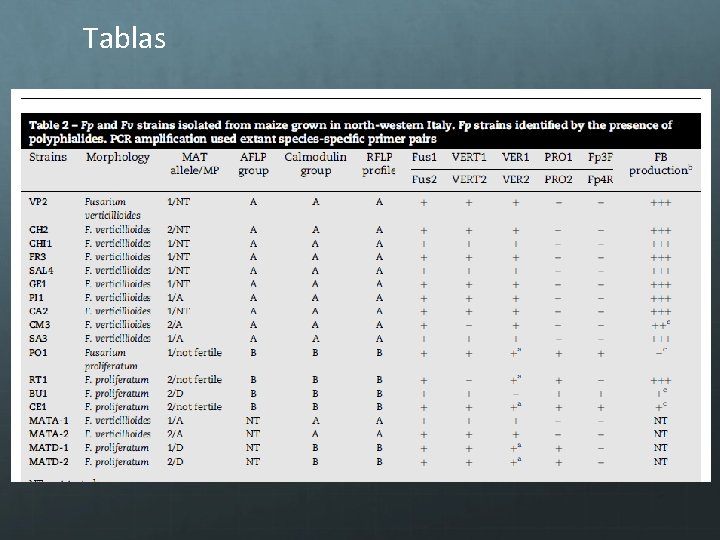Select the 'Morphology' column header

[118, 158]
